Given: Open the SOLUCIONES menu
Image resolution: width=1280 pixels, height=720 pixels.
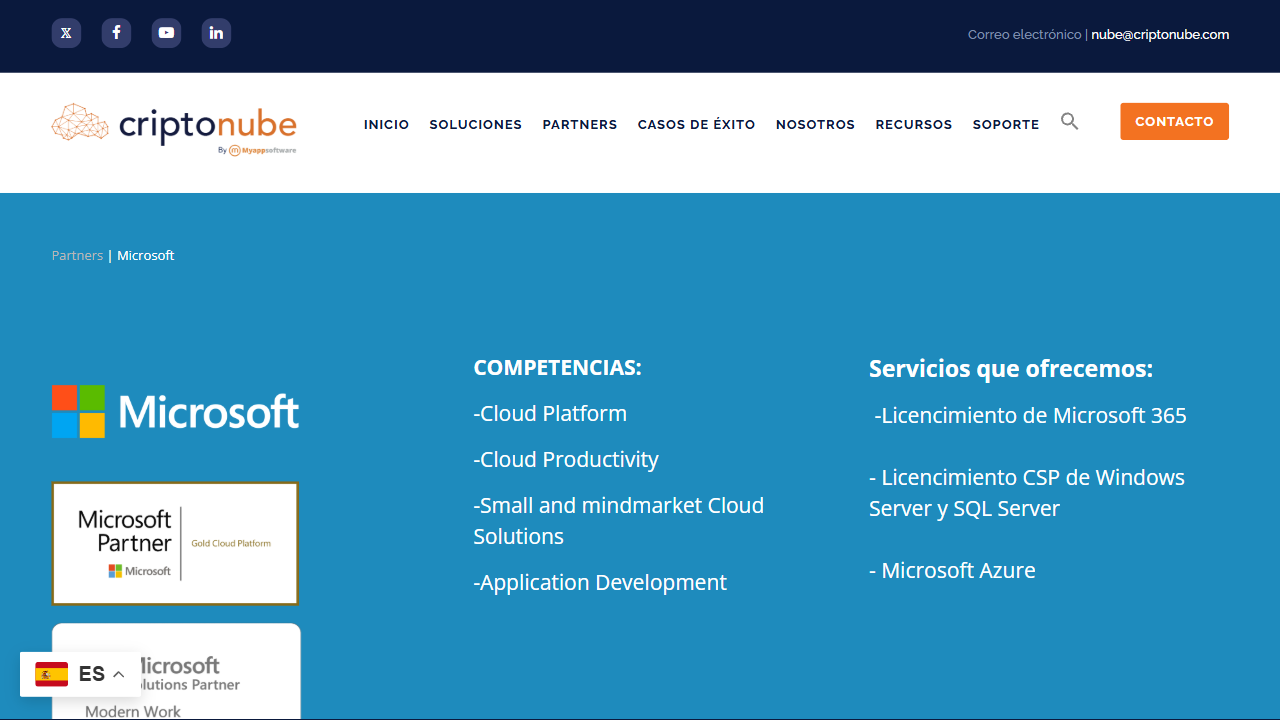Looking at the screenshot, I should [475, 125].
